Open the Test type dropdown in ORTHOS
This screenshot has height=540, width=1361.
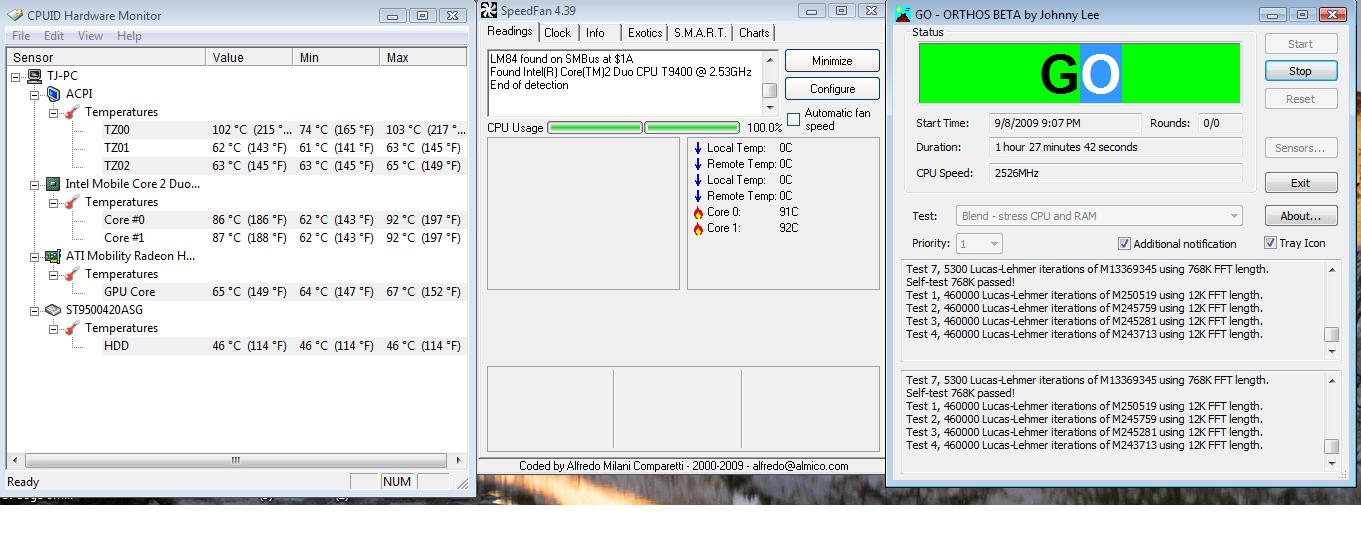pos(1099,216)
